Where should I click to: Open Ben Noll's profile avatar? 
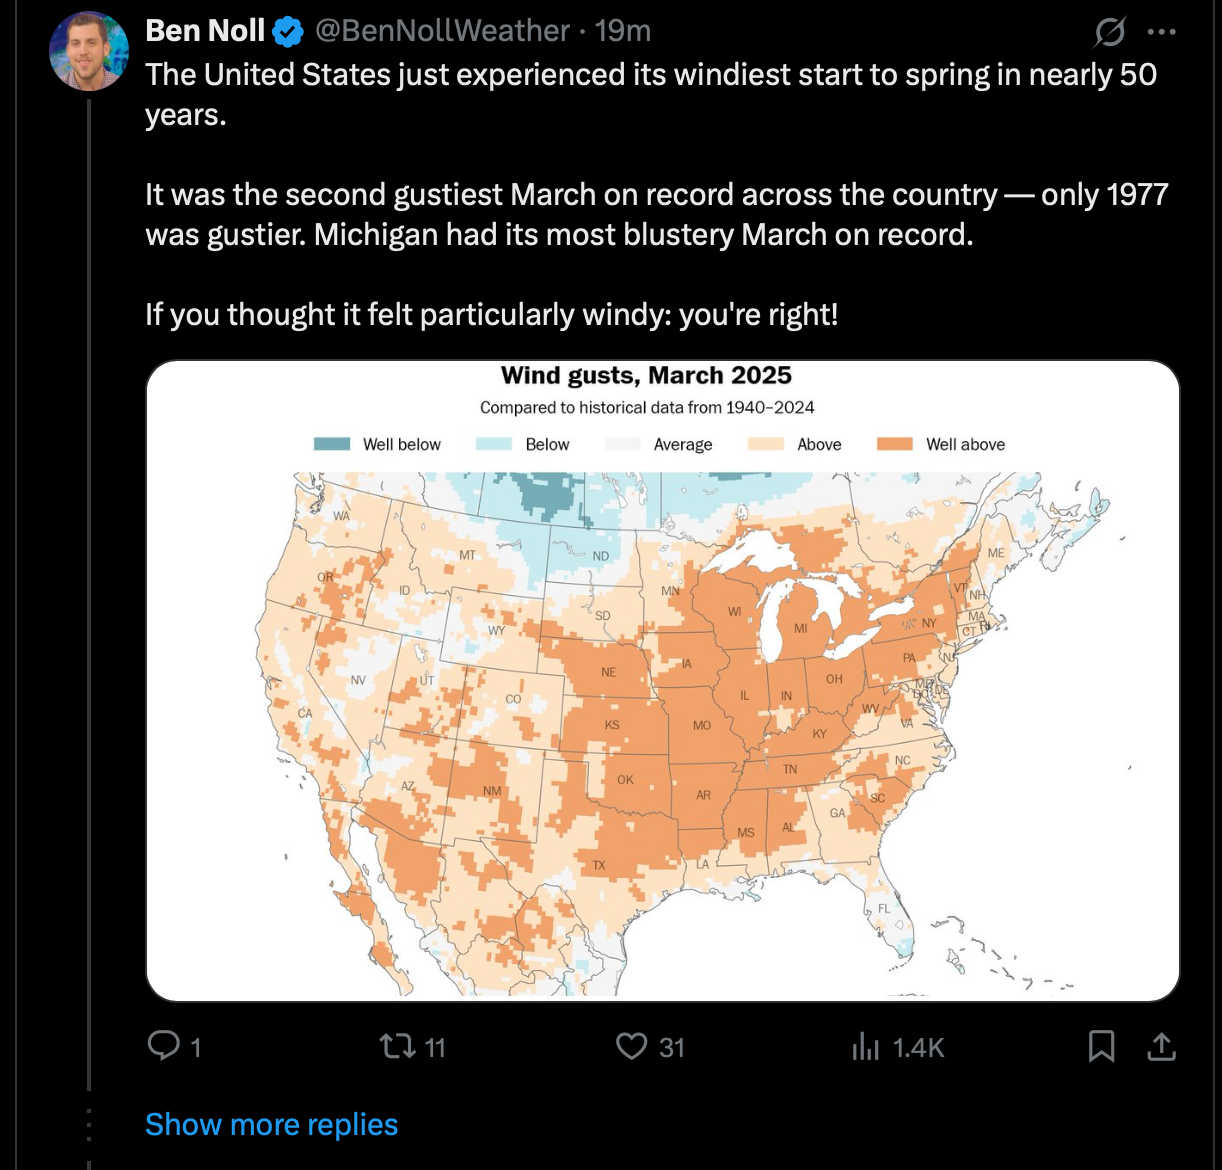click(x=89, y=51)
